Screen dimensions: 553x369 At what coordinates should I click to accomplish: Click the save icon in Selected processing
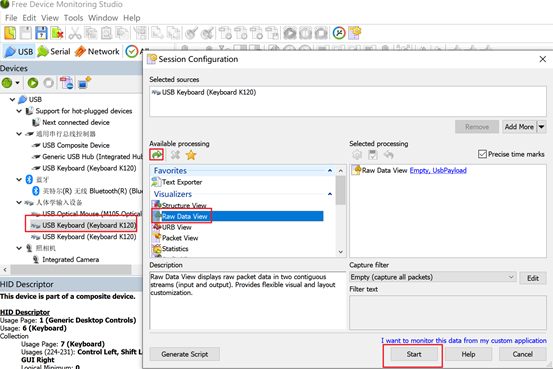point(372,155)
